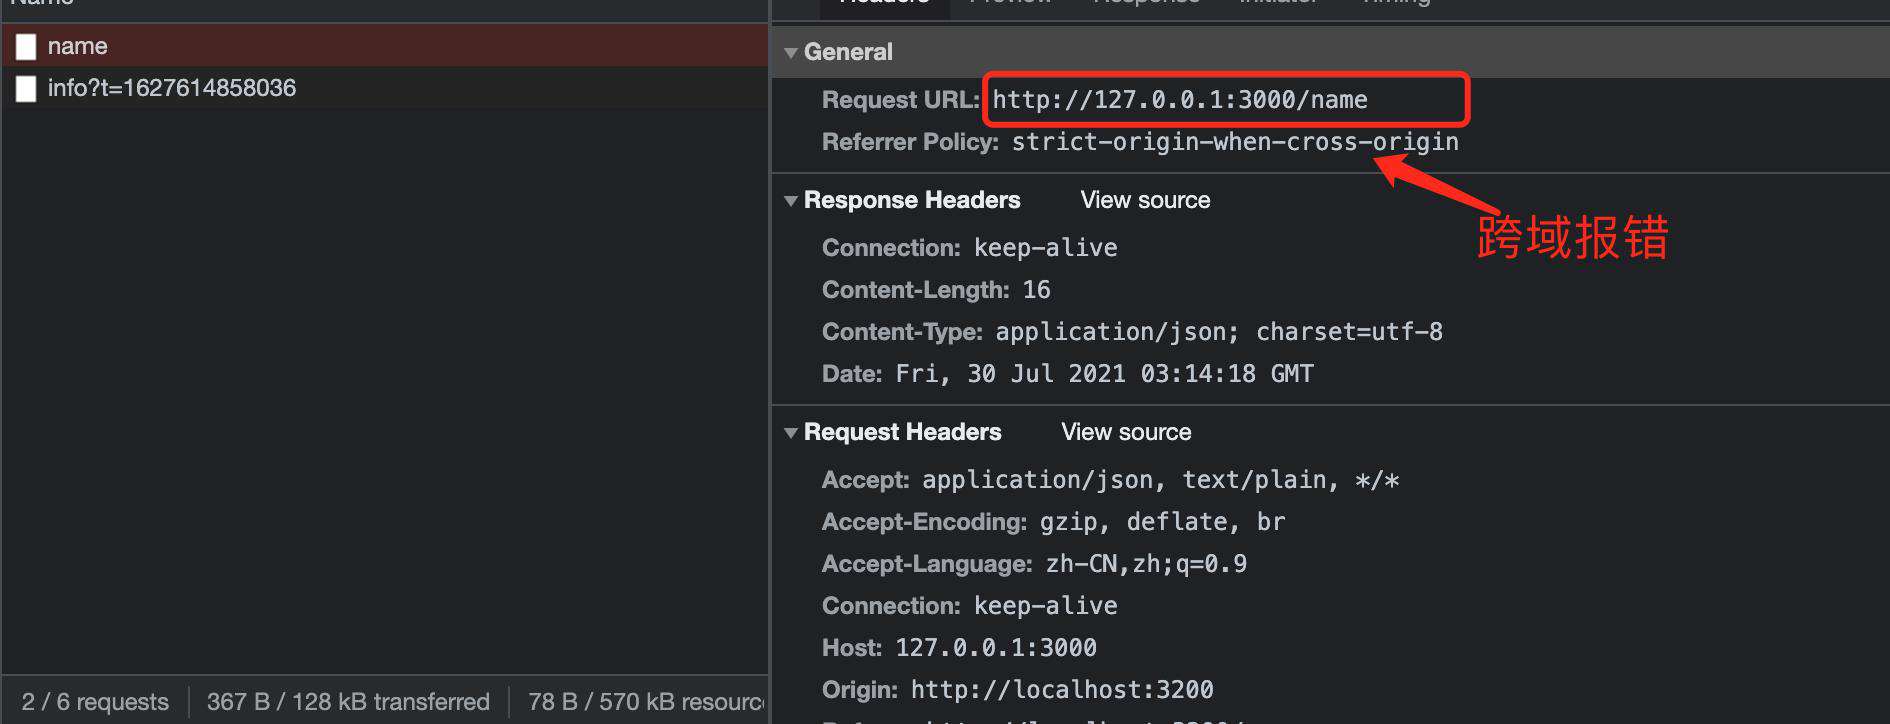Click the strict-origin-when-cross-origin referrer policy value

1235,142
